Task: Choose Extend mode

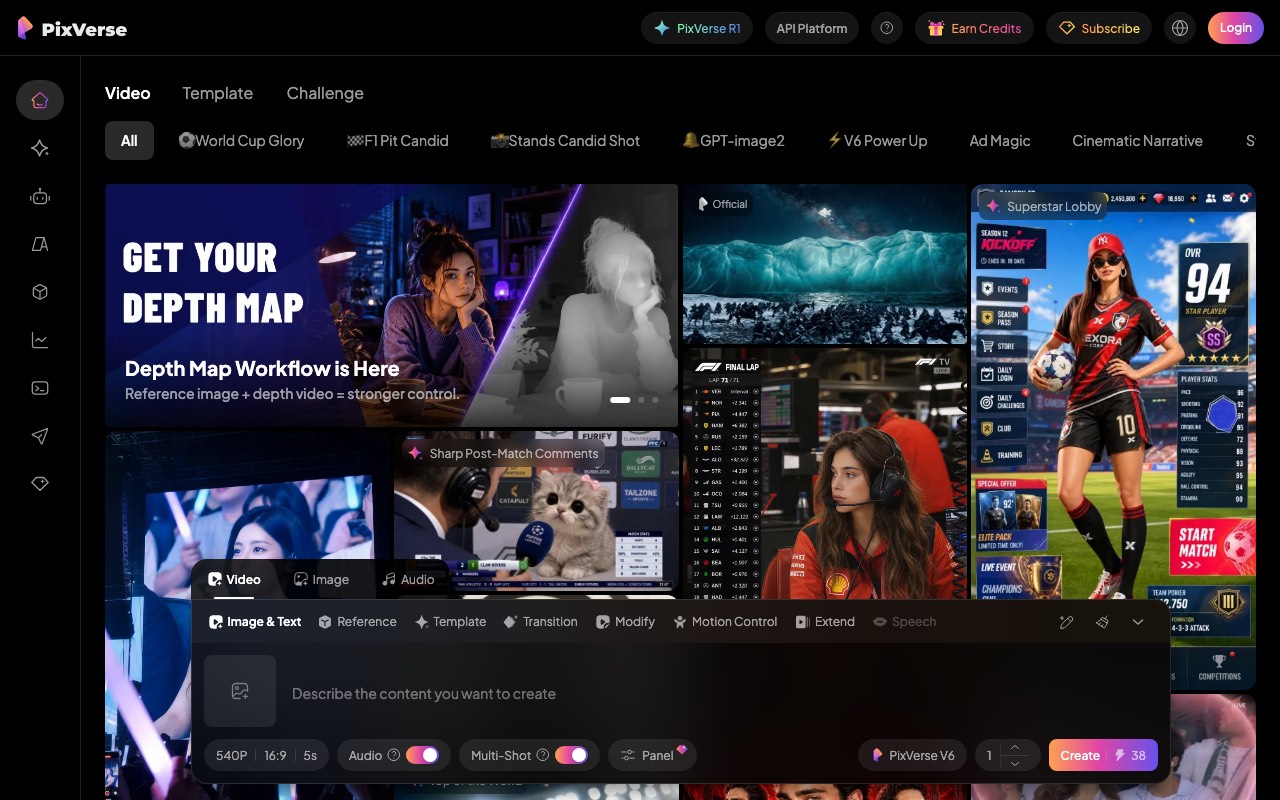Action: [825, 621]
